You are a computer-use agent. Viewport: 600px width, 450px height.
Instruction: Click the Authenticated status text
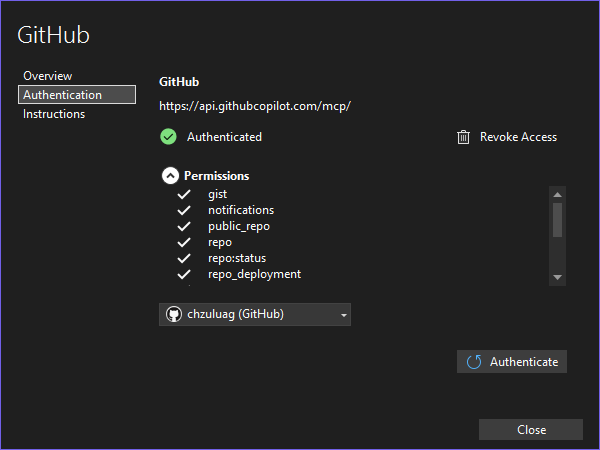point(224,137)
